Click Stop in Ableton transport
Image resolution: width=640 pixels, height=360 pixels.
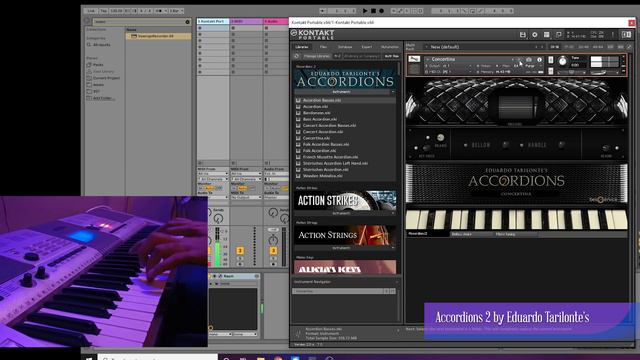pos(373,11)
